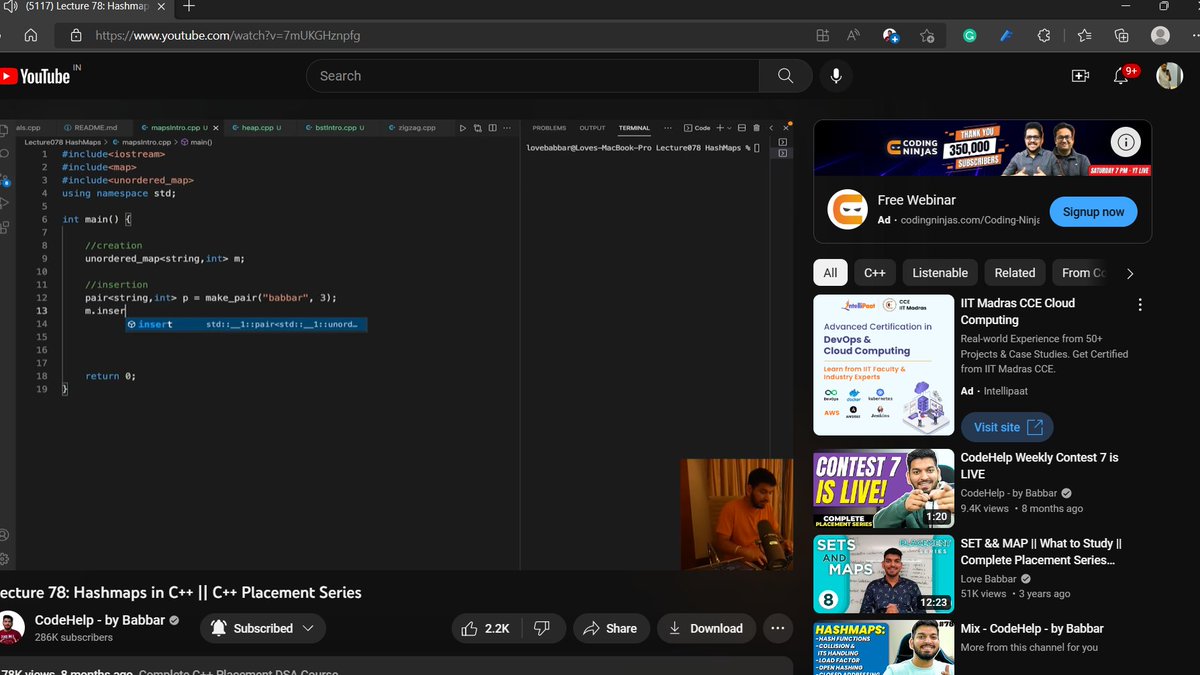Go to YouTube home via logo
This screenshot has height=675, width=1200.
point(36,76)
